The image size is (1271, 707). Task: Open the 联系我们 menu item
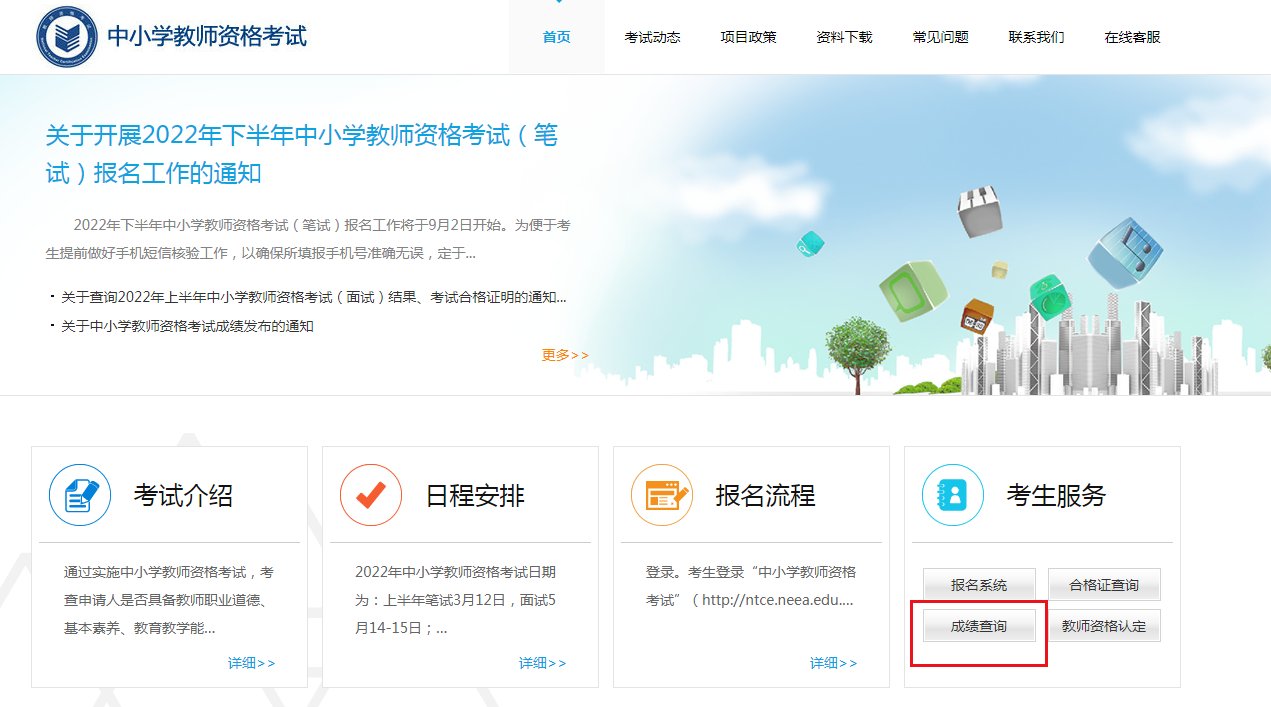1036,37
